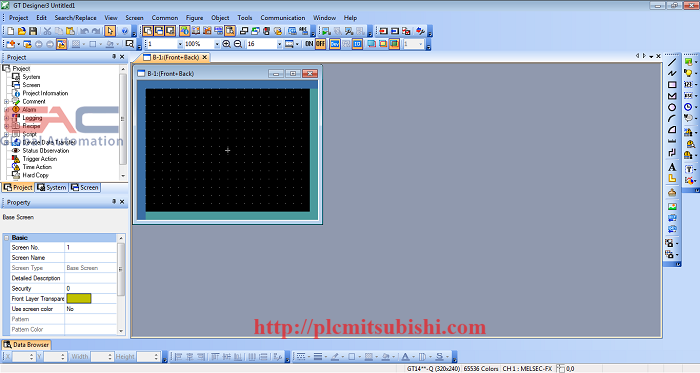Screen dimensions: 700x373
Task: Select Trigger Action in project tree
Action: tap(40, 159)
